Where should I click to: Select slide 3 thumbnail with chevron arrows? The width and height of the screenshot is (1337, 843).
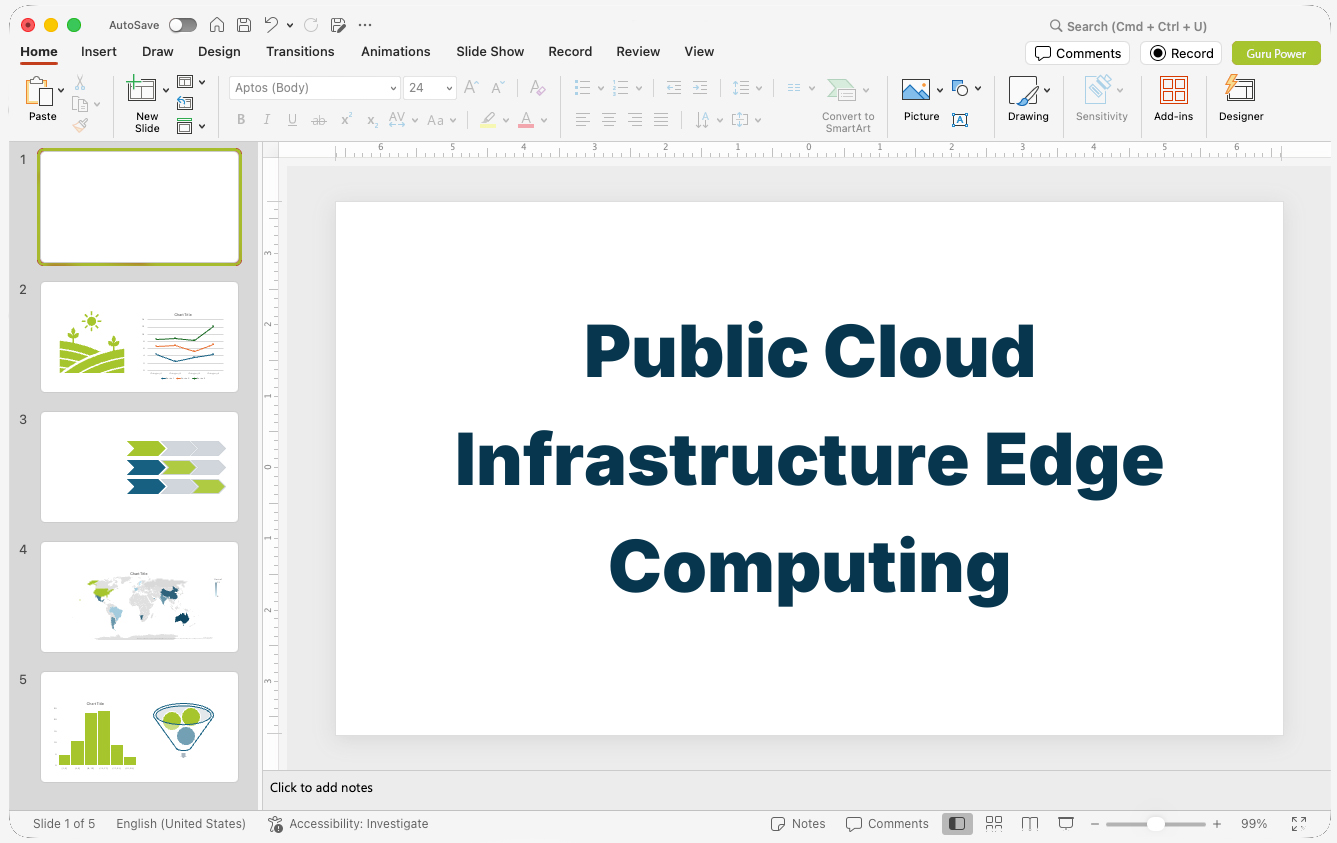coord(140,467)
